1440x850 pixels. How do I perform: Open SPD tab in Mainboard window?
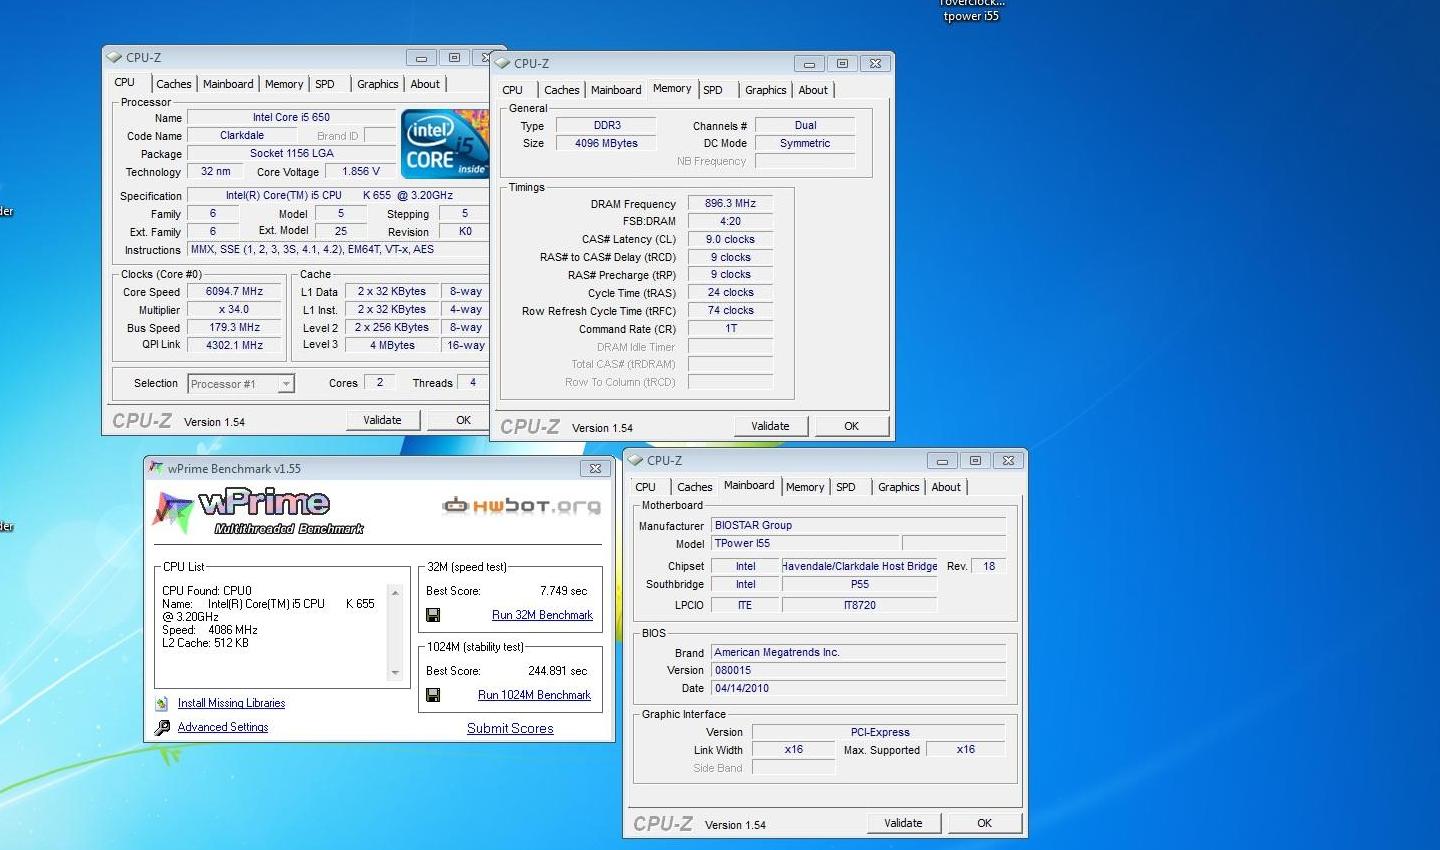tap(846, 487)
